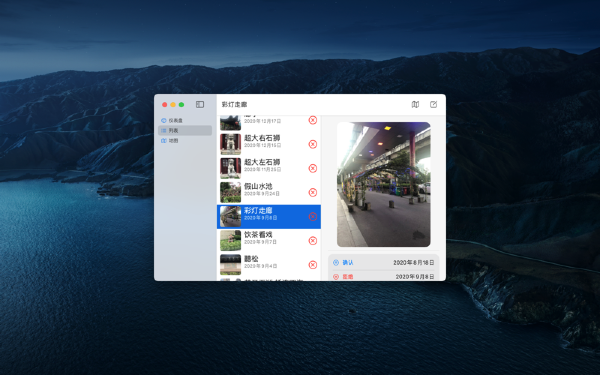Click red X icon for 聽松
This screenshot has height=375, width=600.
pos(313,265)
